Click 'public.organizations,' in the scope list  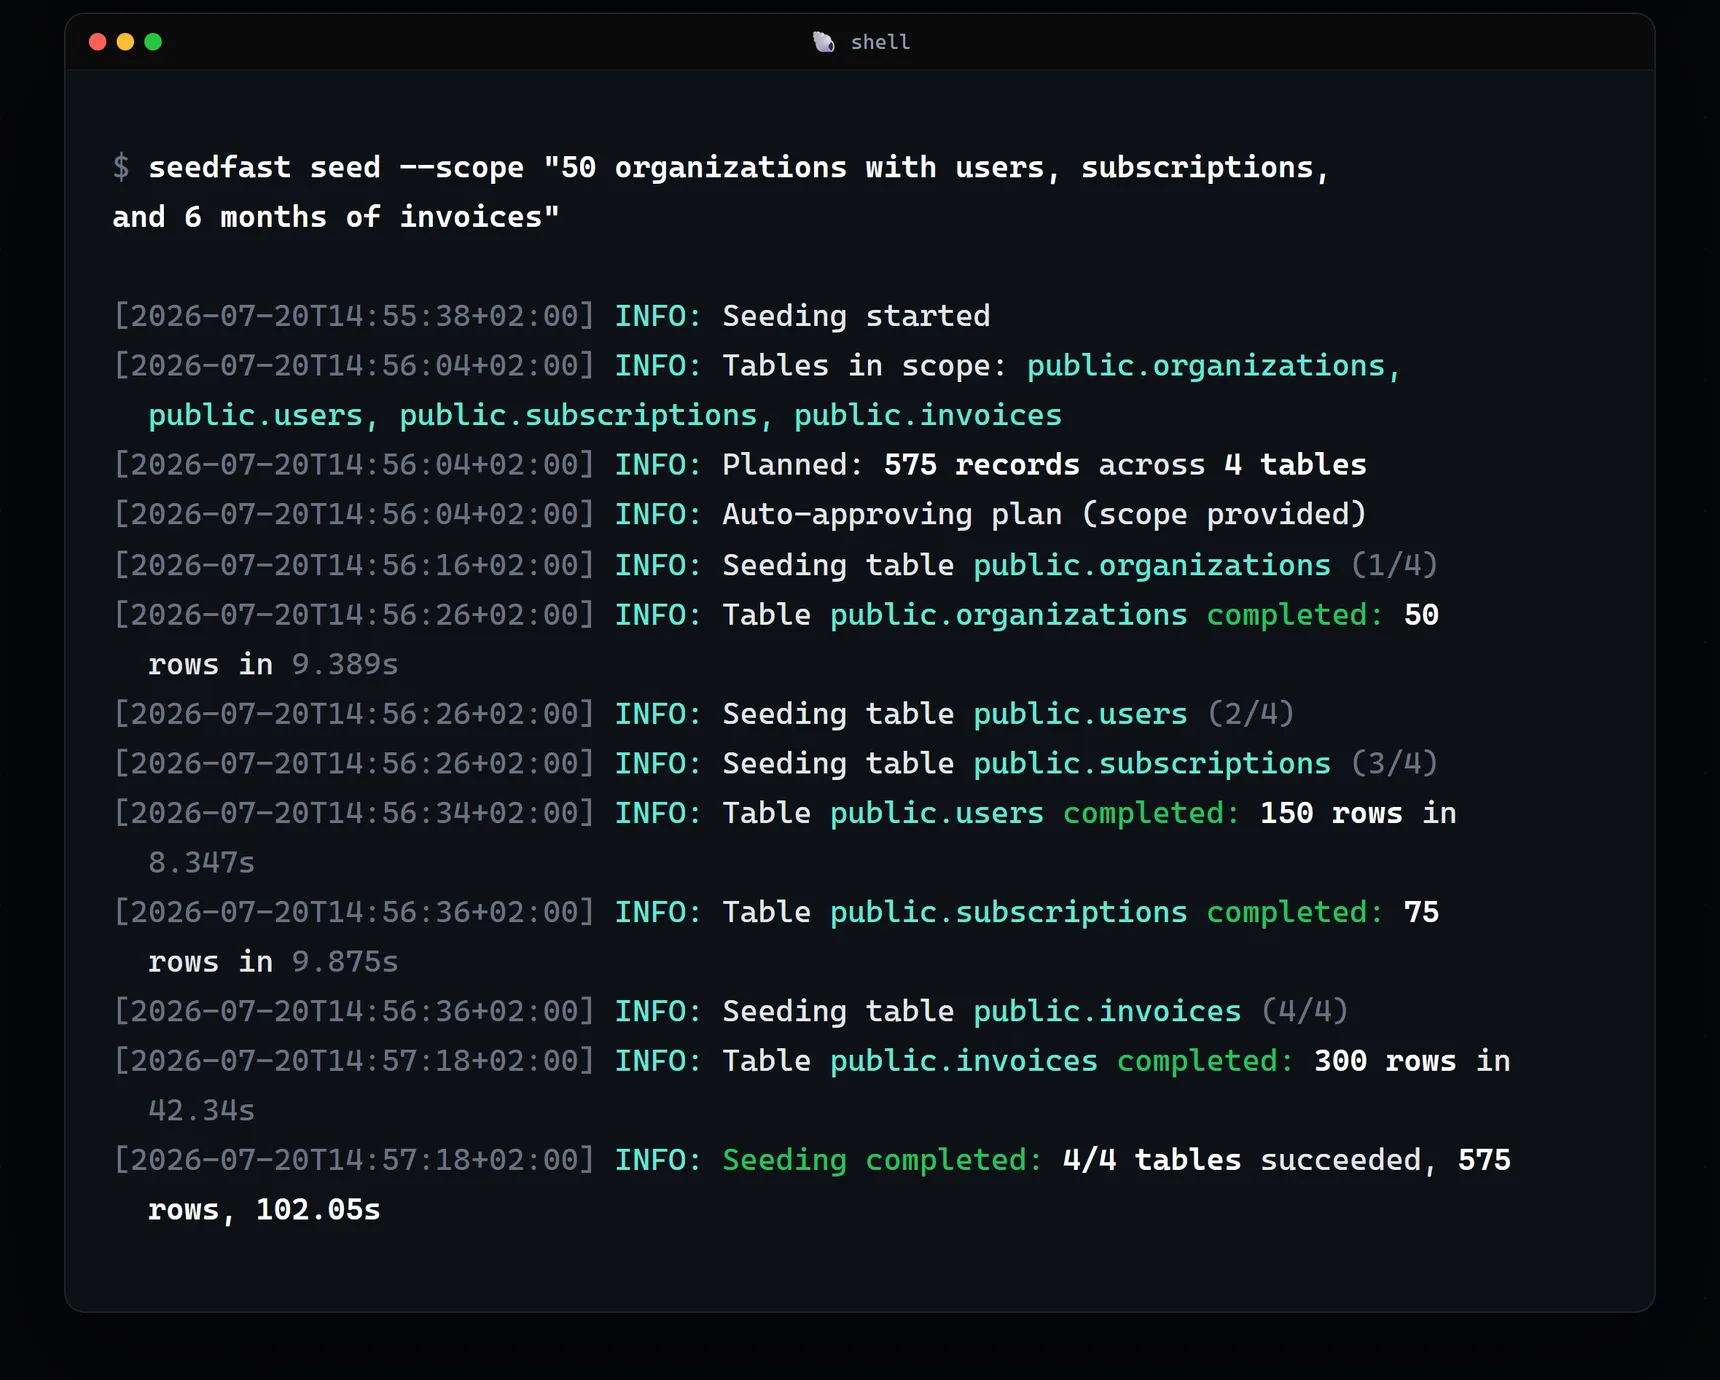point(1214,366)
